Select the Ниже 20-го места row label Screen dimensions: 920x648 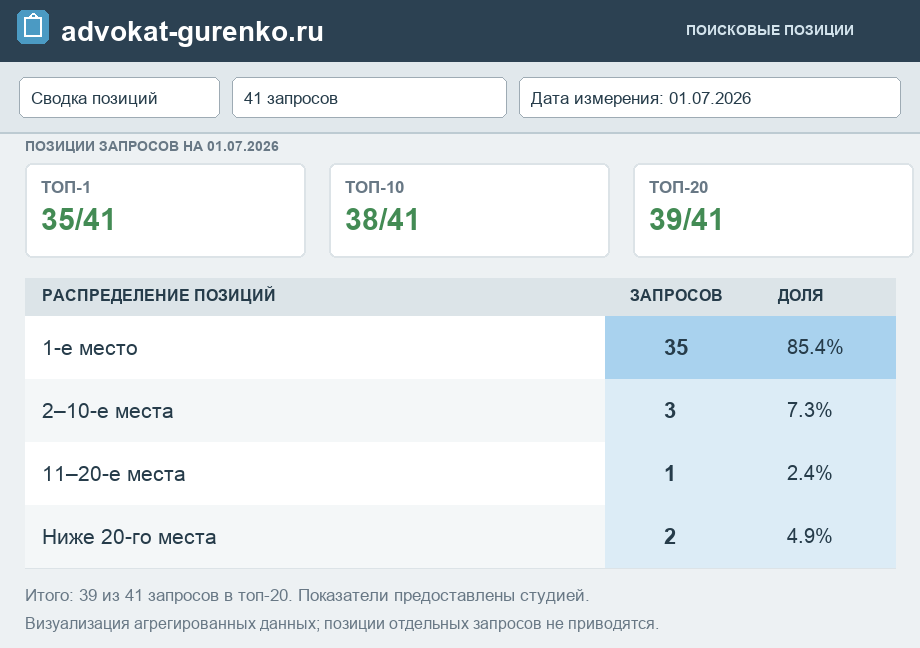click(129, 536)
